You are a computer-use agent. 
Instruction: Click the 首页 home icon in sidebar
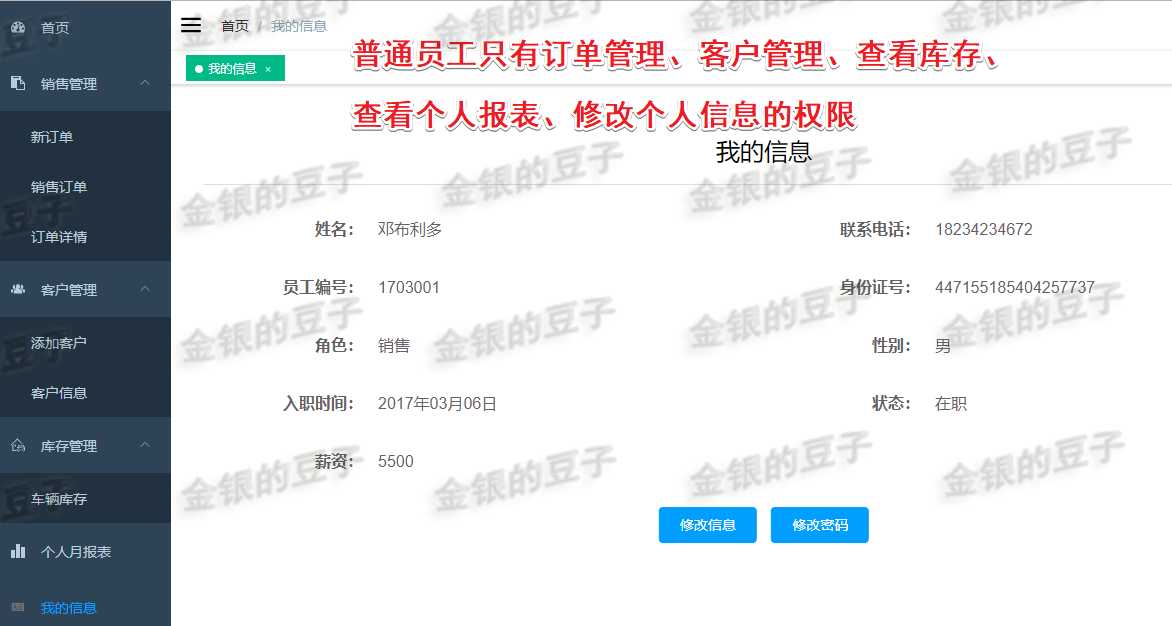20,27
